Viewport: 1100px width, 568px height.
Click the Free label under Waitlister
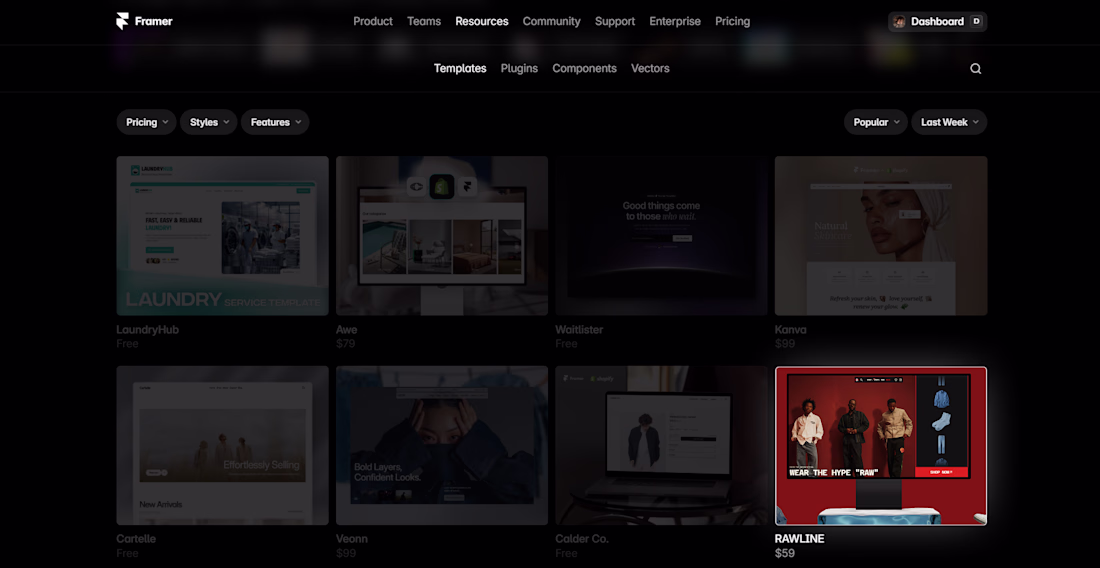click(566, 344)
